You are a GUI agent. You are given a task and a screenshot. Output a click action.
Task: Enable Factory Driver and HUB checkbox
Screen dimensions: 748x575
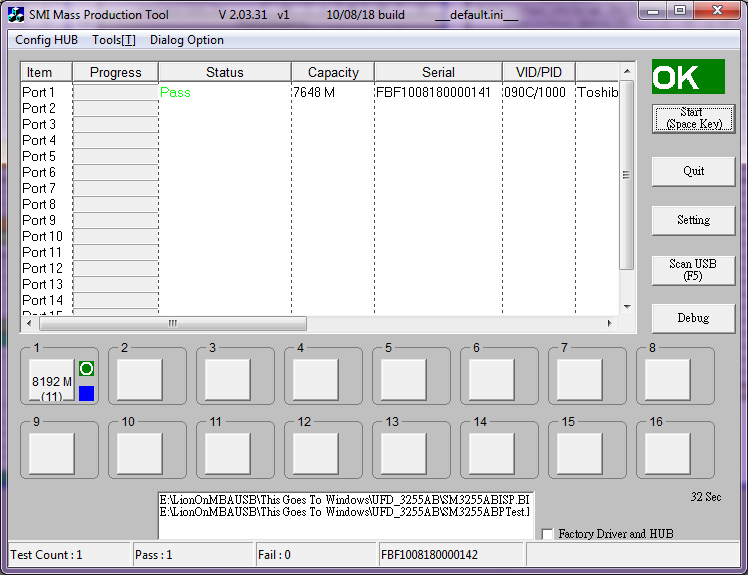pos(547,533)
